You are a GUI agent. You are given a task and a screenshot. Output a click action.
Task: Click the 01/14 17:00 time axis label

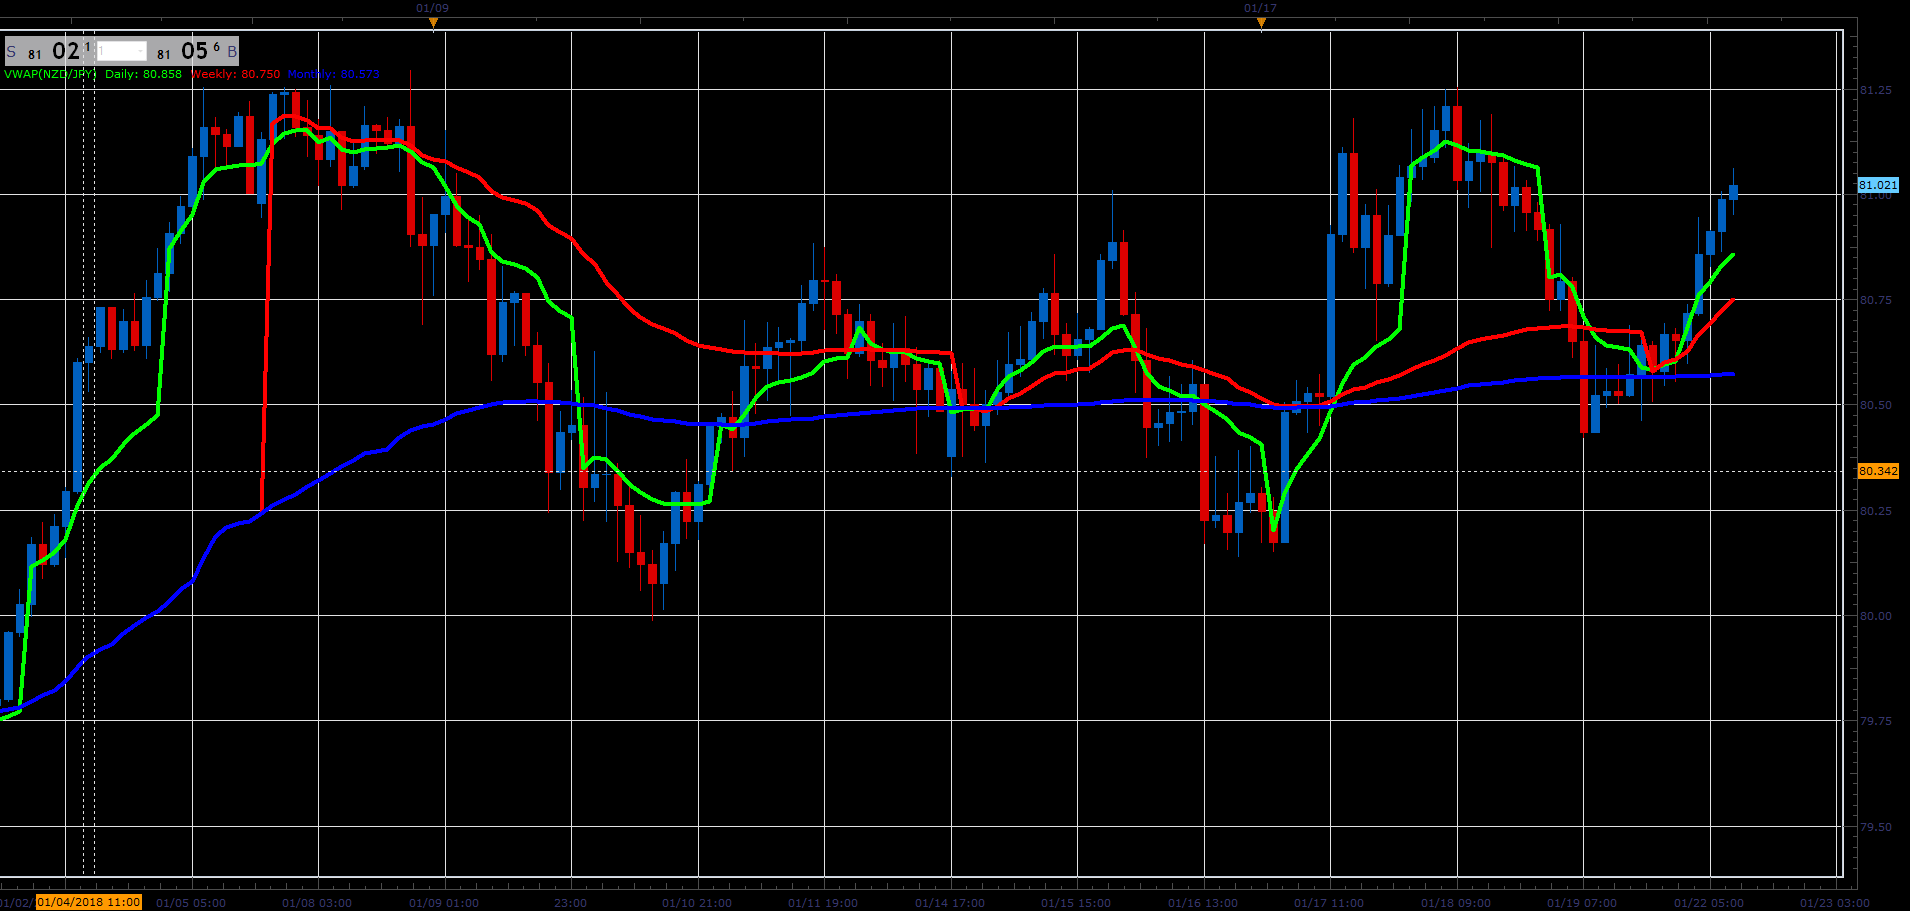click(x=950, y=903)
